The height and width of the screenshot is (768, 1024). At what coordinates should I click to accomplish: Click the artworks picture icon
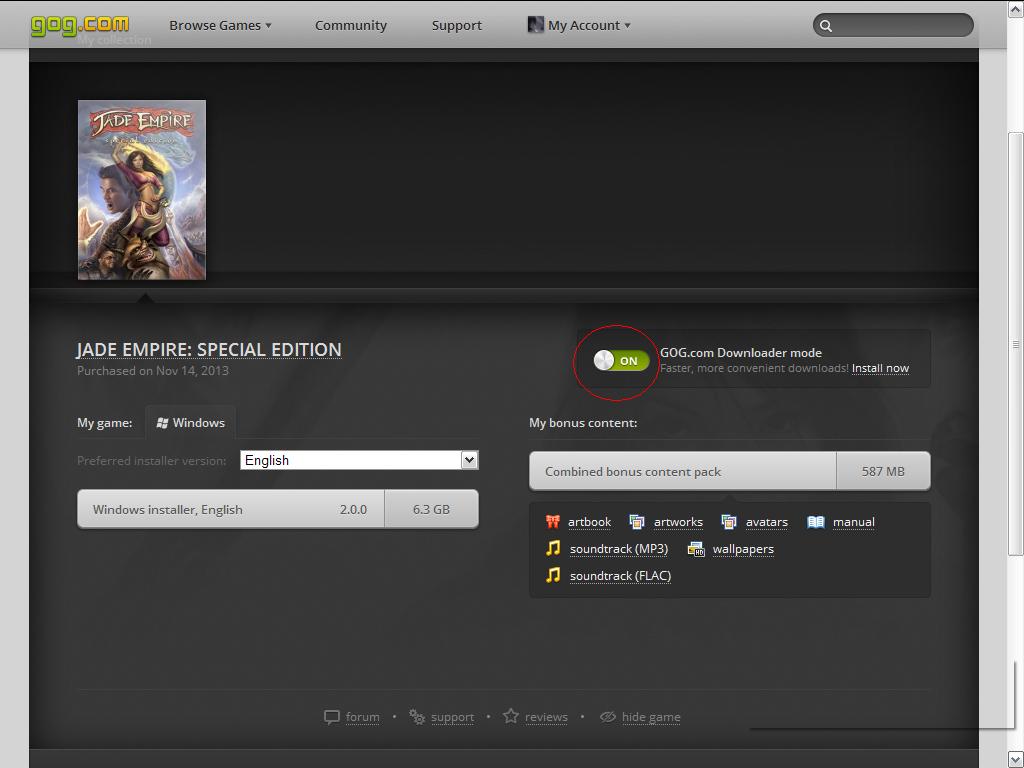[x=636, y=521]
